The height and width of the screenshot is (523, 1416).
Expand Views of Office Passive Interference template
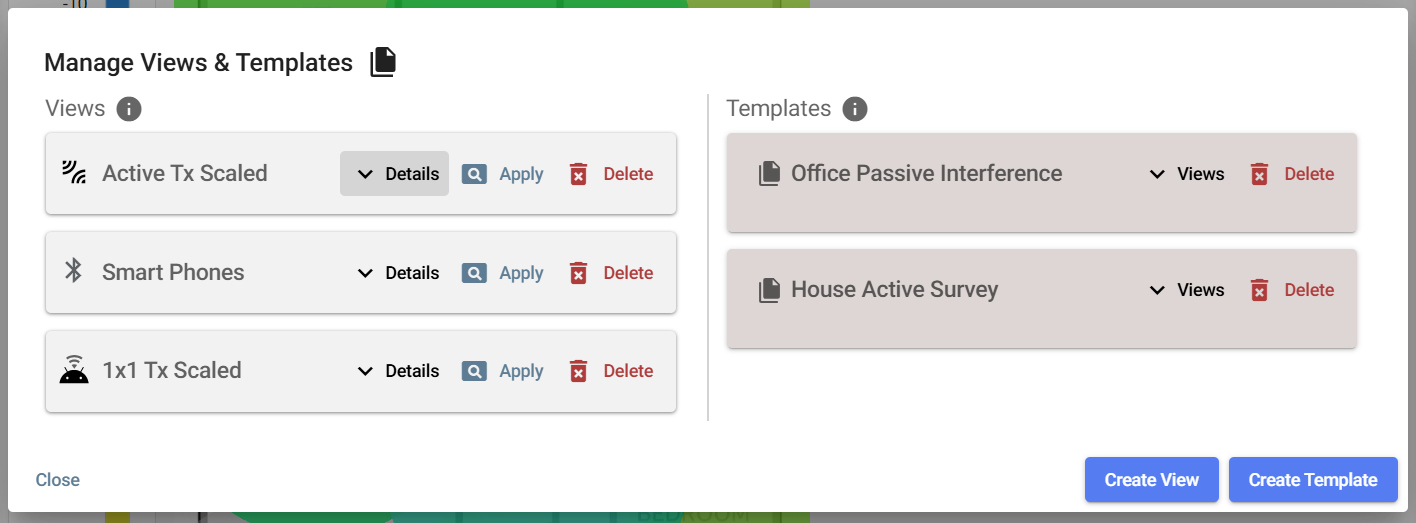click(1186, 174)
